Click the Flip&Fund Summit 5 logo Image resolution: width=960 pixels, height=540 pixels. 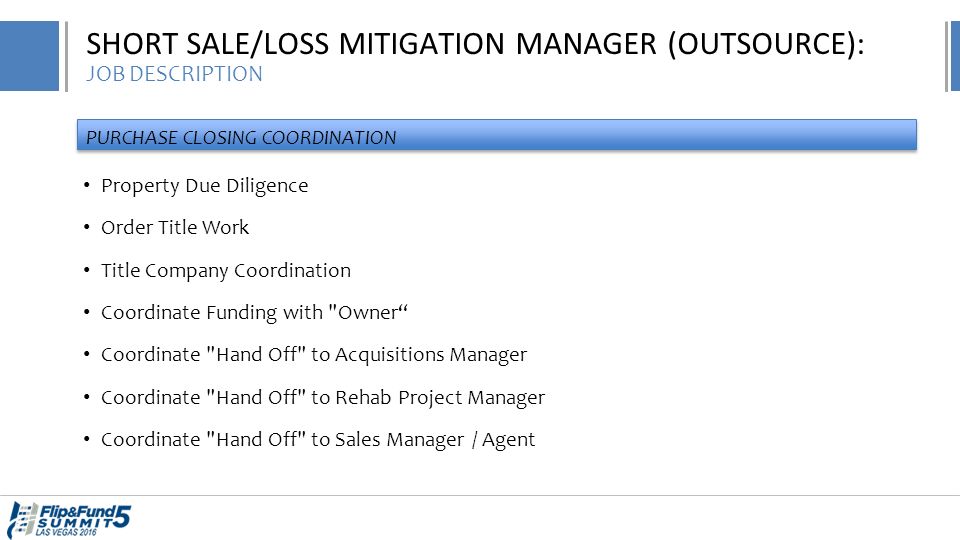69,520
